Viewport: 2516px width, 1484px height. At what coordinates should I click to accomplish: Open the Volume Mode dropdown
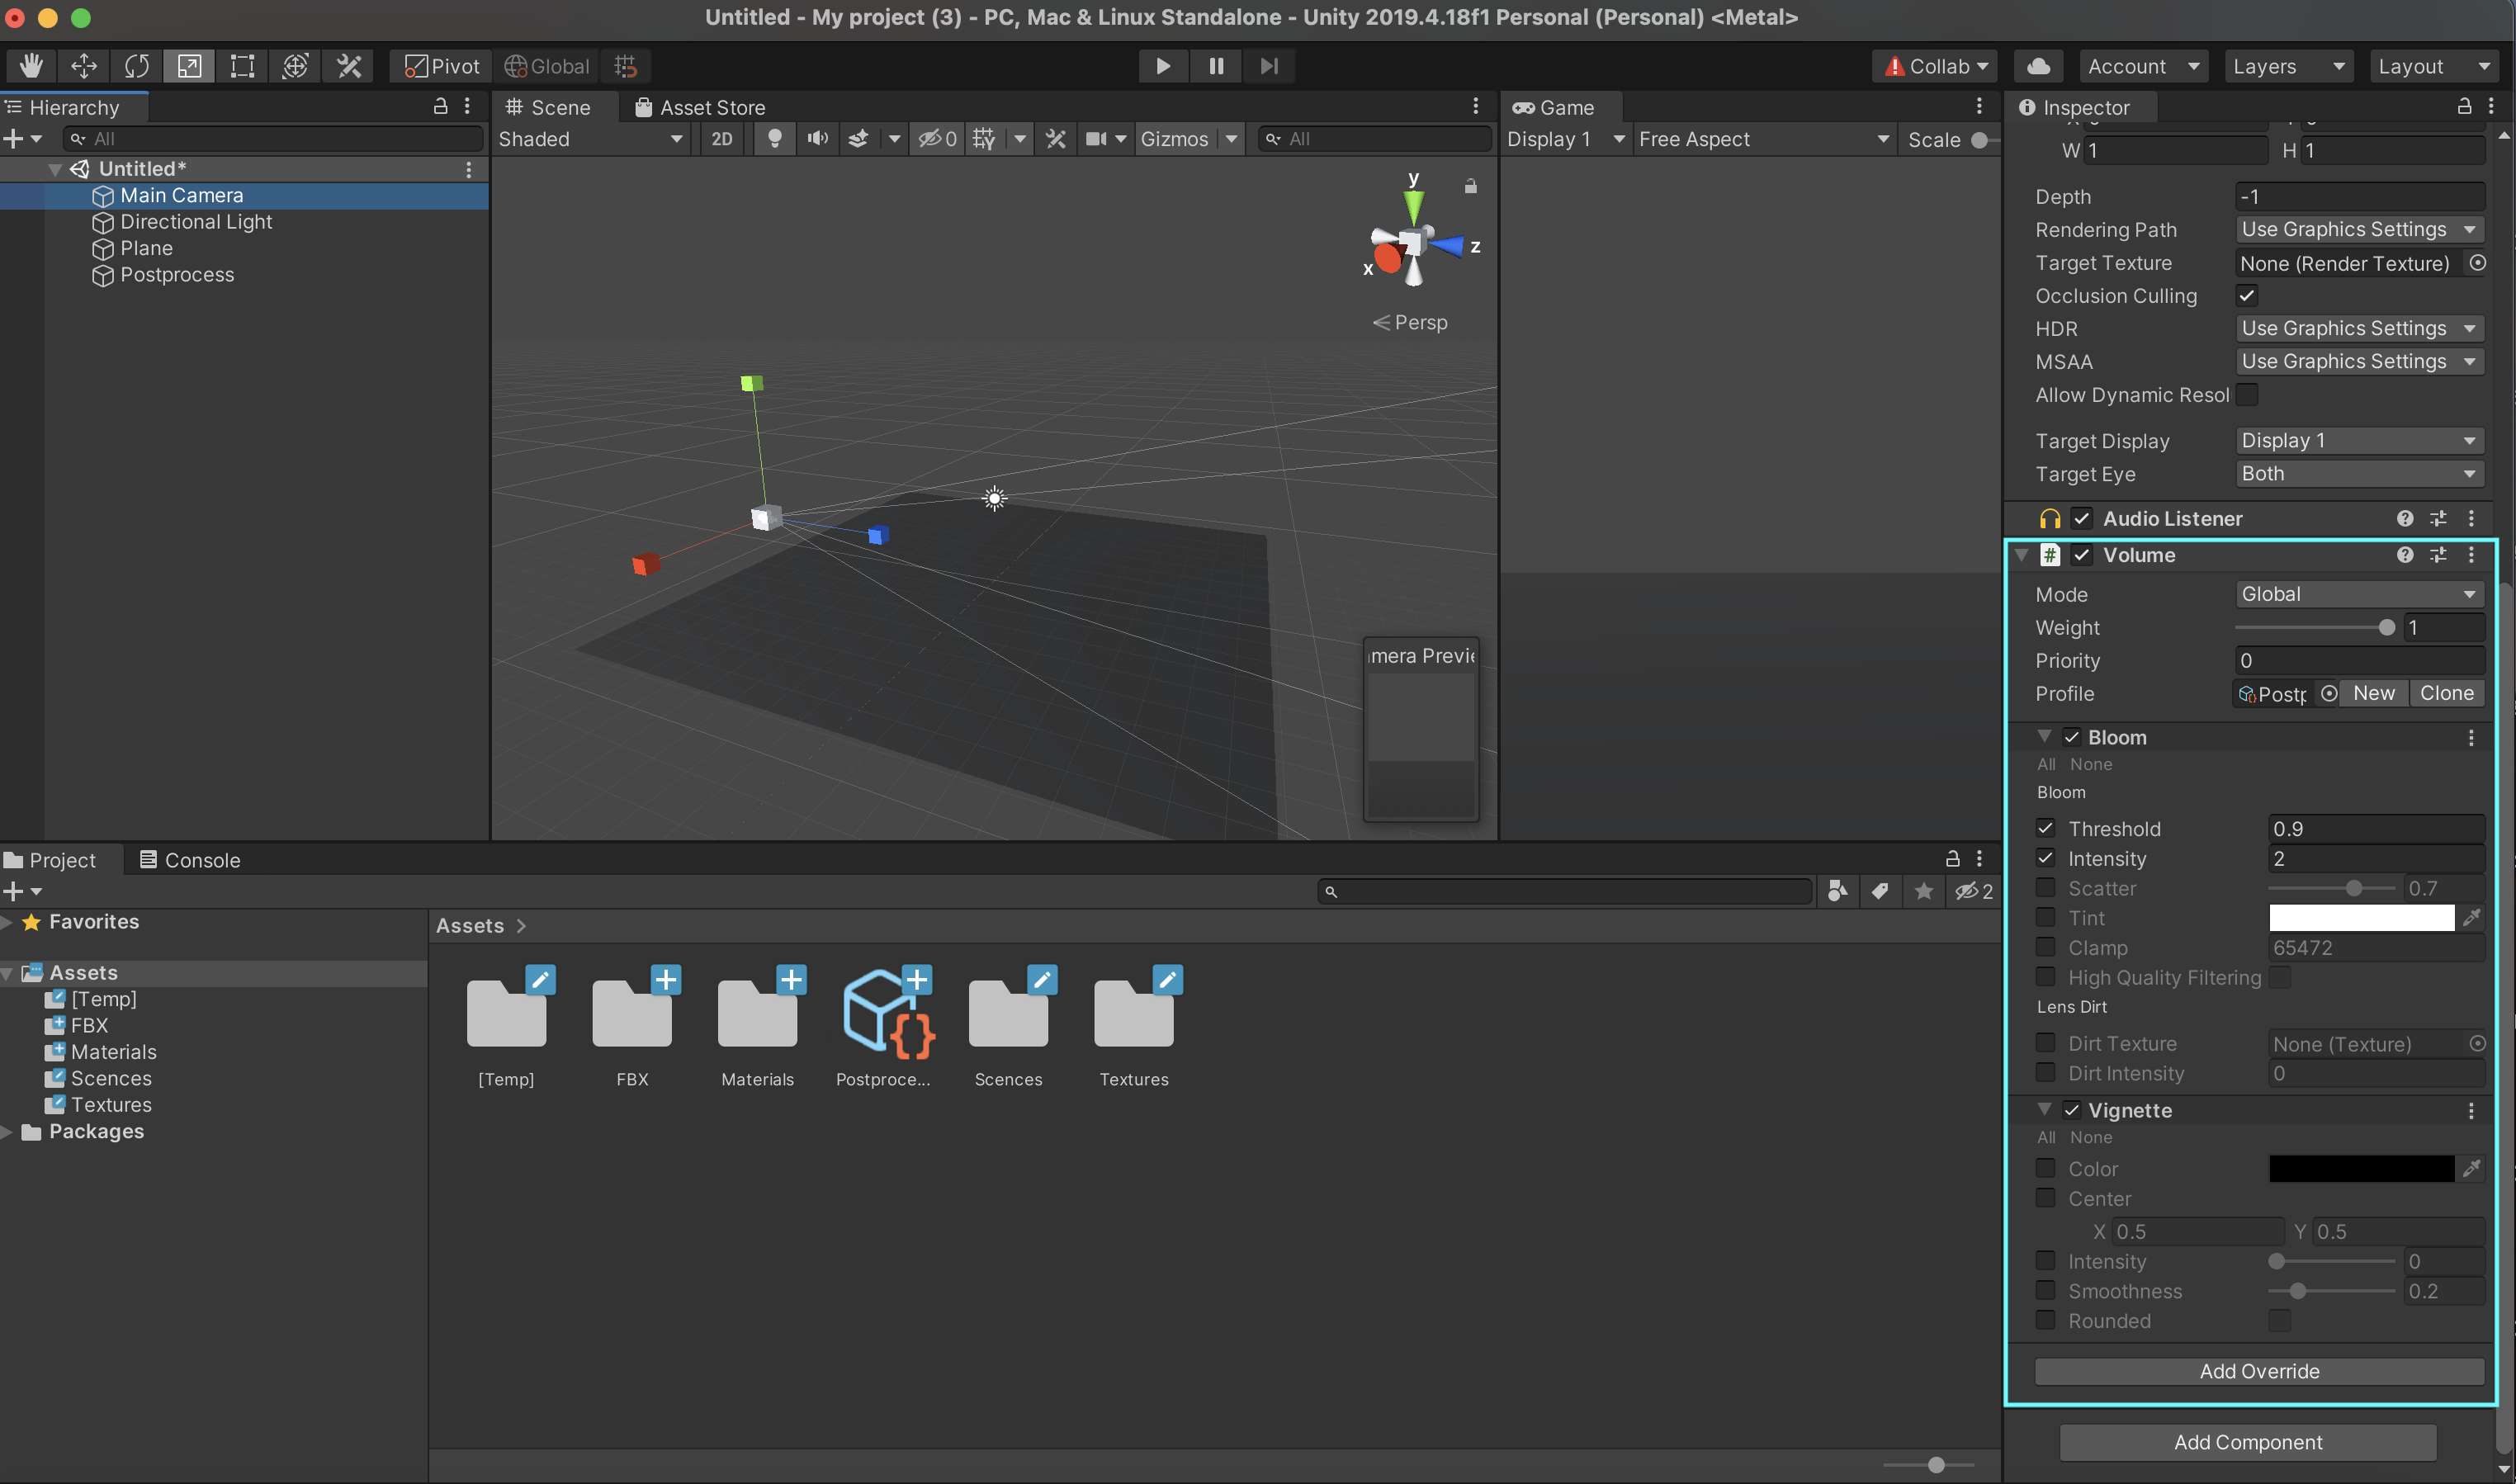2358,594
